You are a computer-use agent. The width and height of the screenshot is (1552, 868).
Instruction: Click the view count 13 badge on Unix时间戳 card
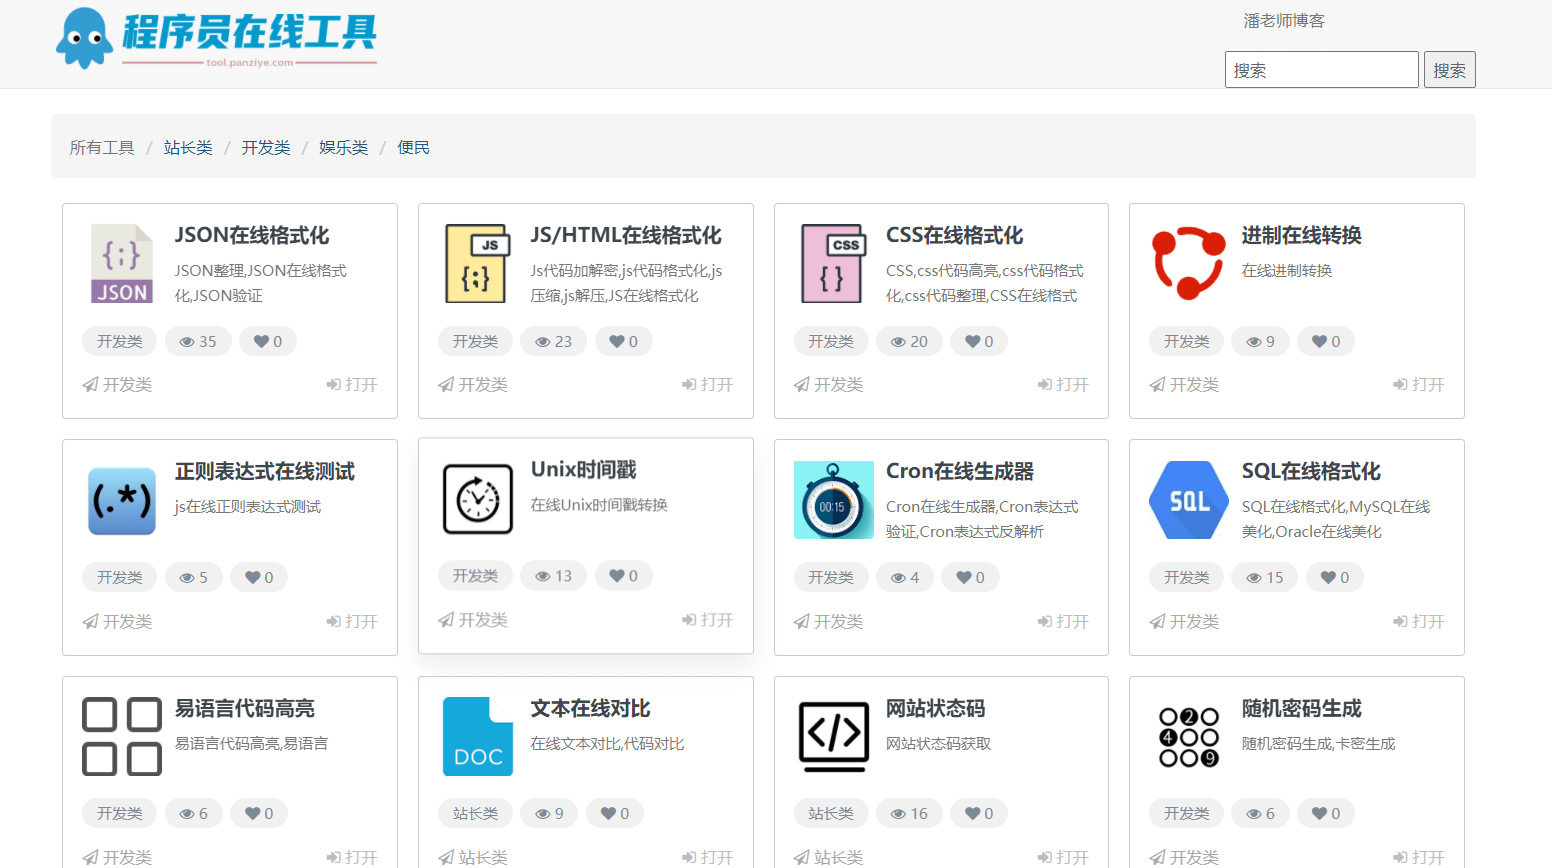pos(554,575)
